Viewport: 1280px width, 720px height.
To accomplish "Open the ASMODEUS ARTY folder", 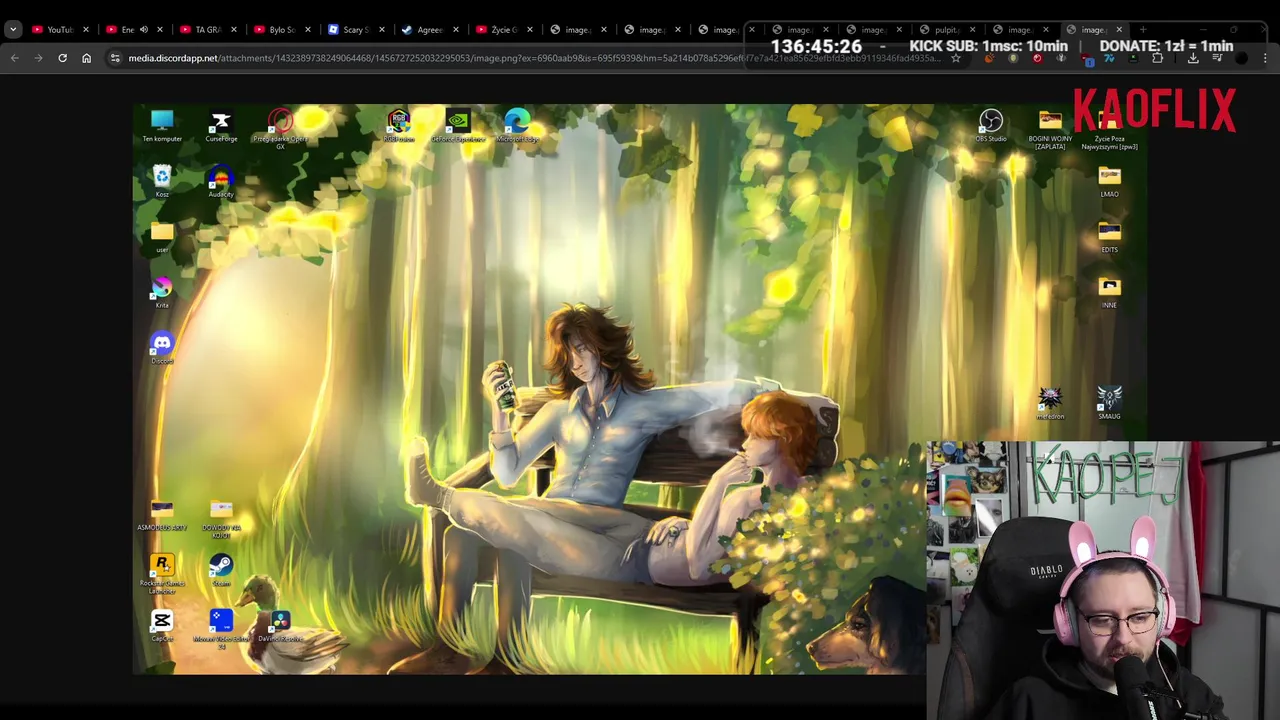I will coord(162,516).
